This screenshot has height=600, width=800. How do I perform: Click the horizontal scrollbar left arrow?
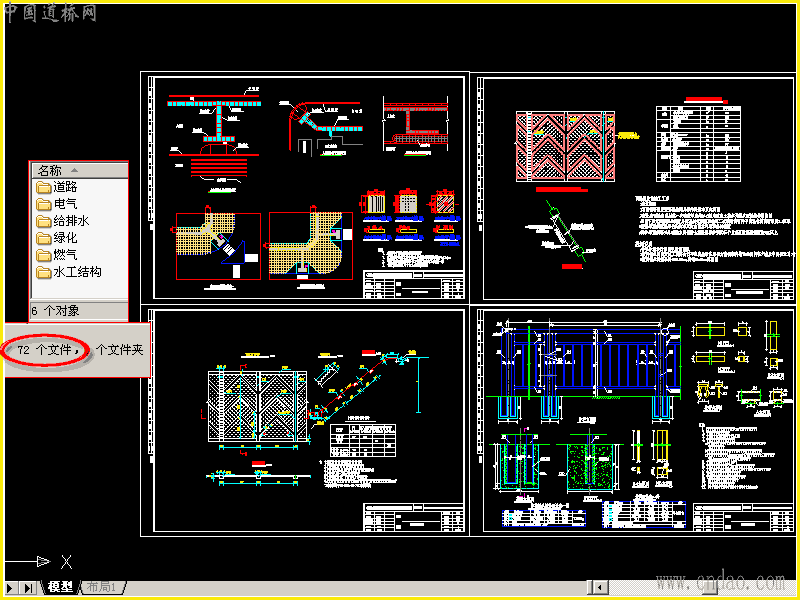601,587
